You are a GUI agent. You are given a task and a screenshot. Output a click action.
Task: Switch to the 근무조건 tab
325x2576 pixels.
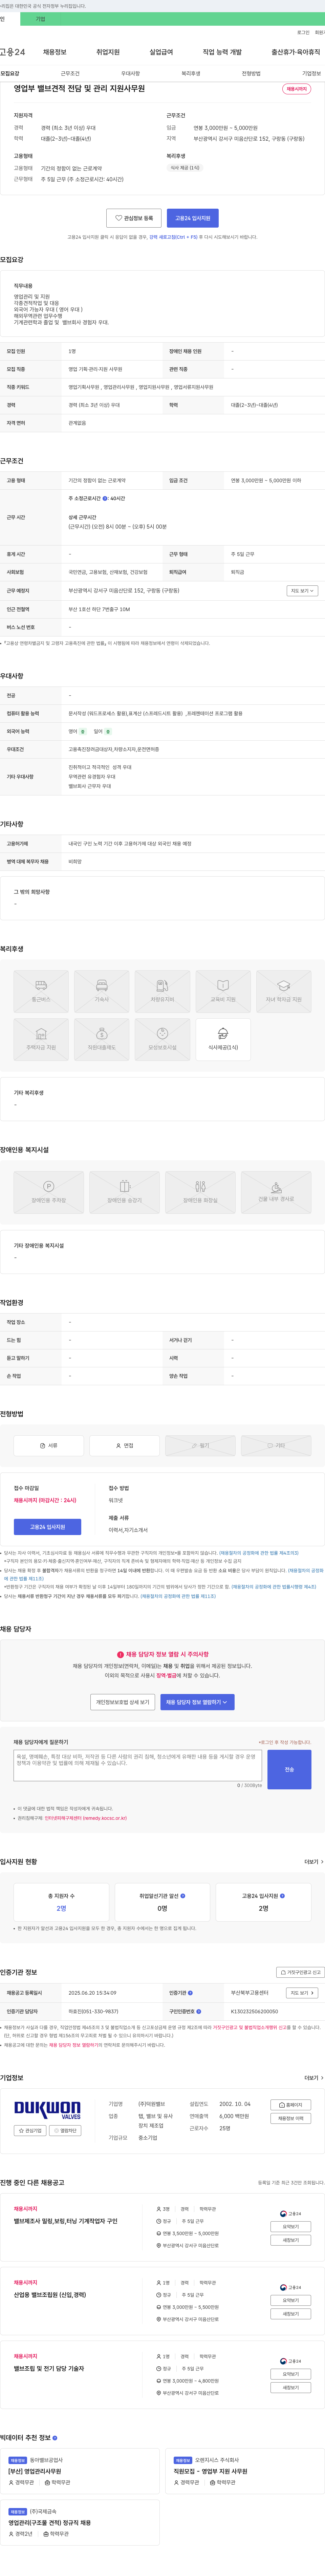(x=70, y=73)
